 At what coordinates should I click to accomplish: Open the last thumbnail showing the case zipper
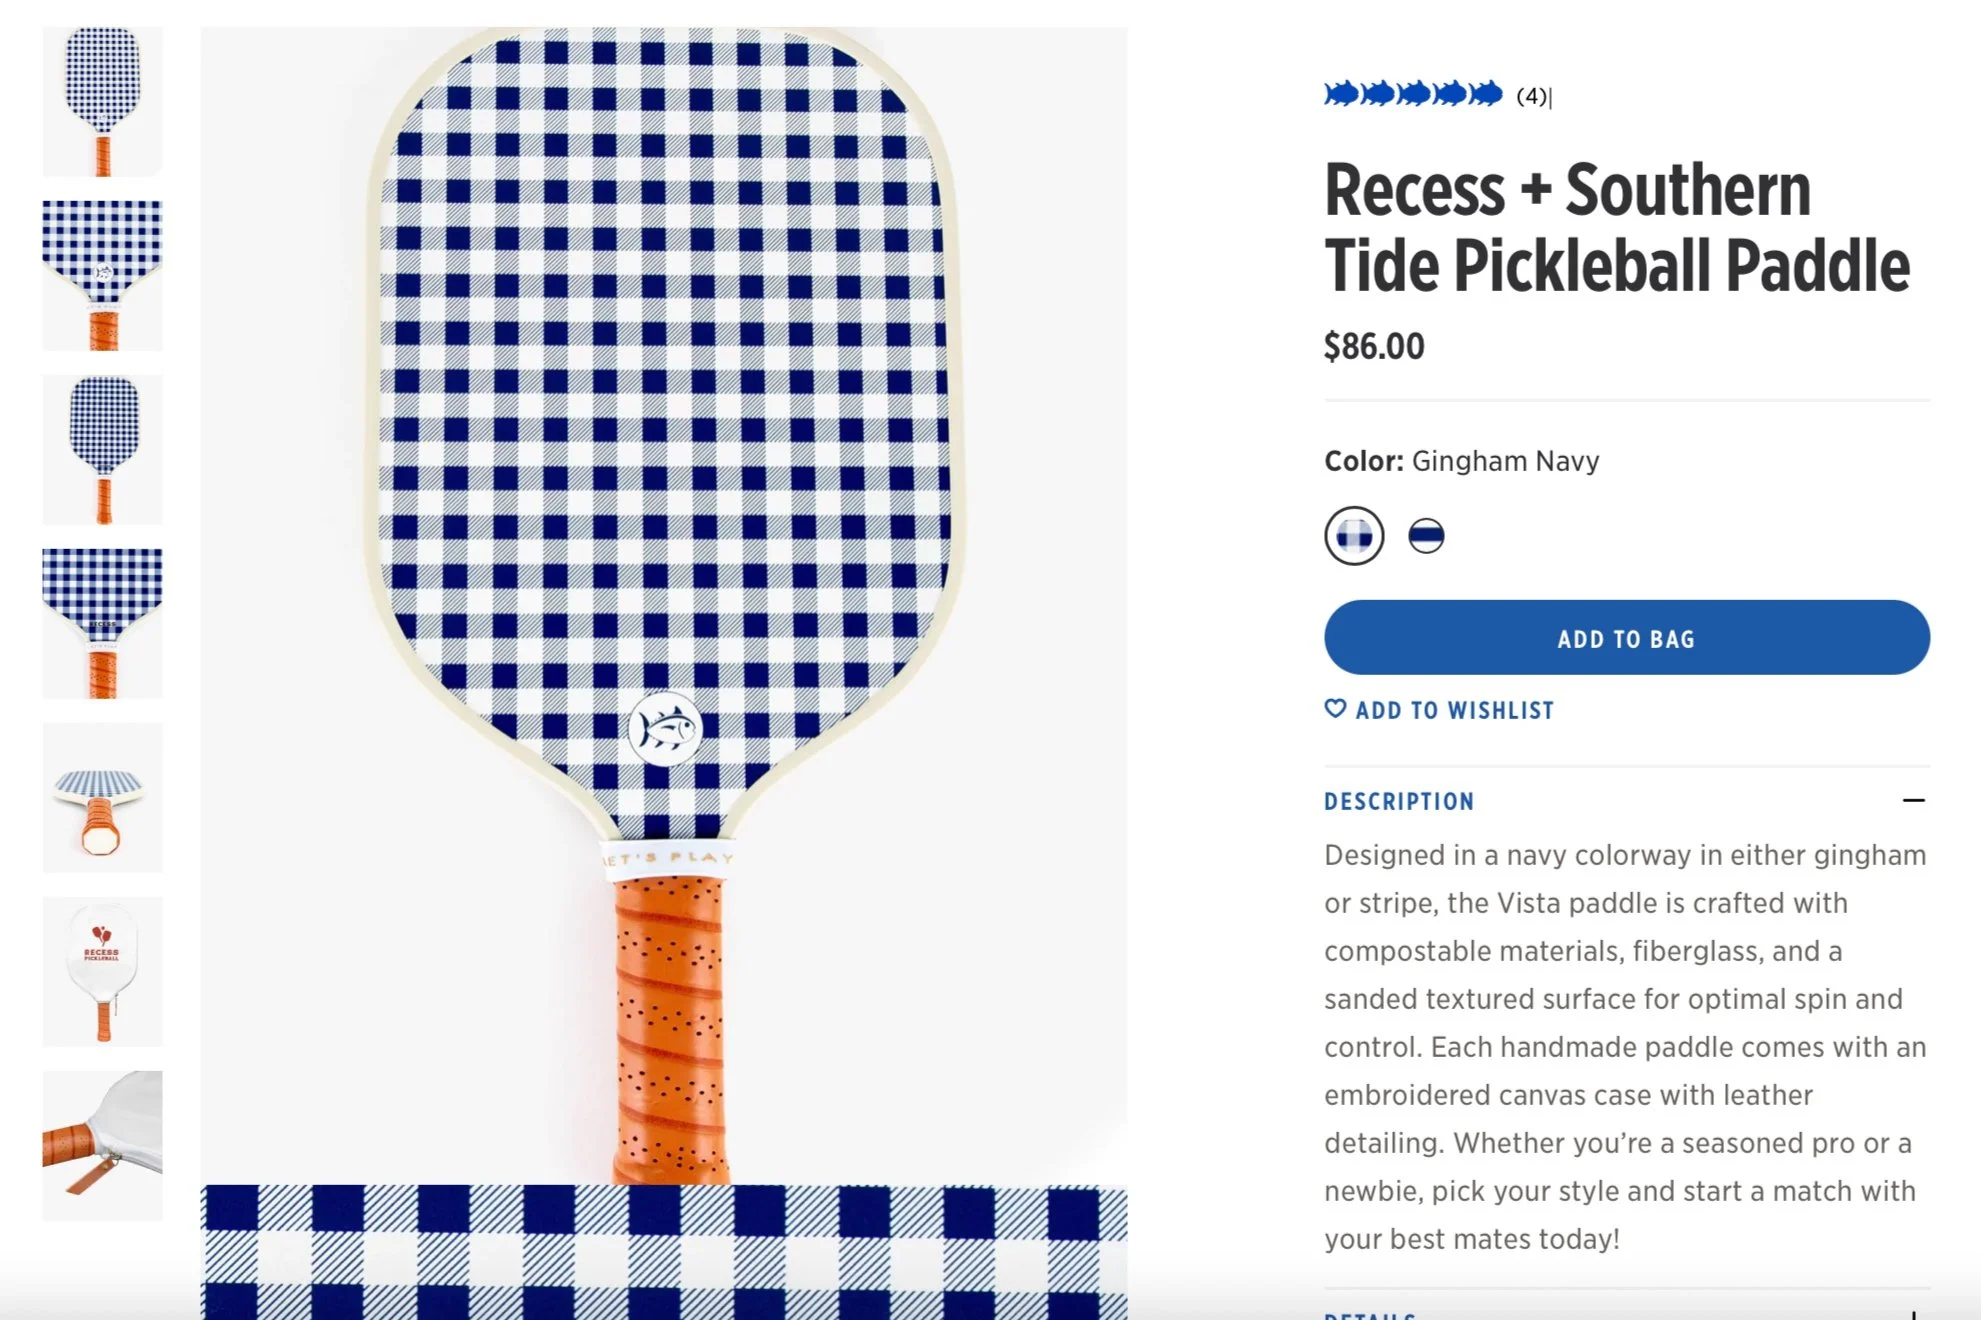pyautogui.click(x=102, y=1145)
